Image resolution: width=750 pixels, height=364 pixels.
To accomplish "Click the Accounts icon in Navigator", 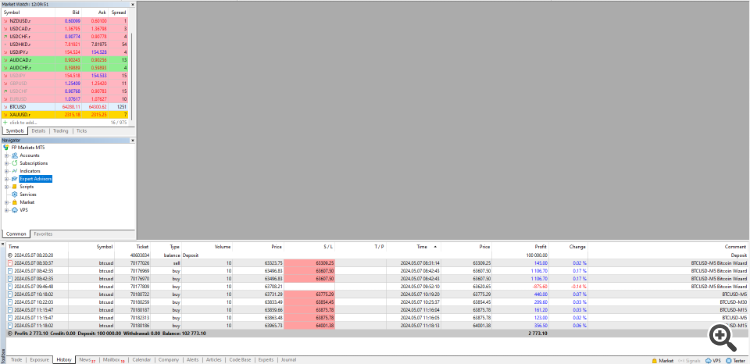I will click(15, 155).
